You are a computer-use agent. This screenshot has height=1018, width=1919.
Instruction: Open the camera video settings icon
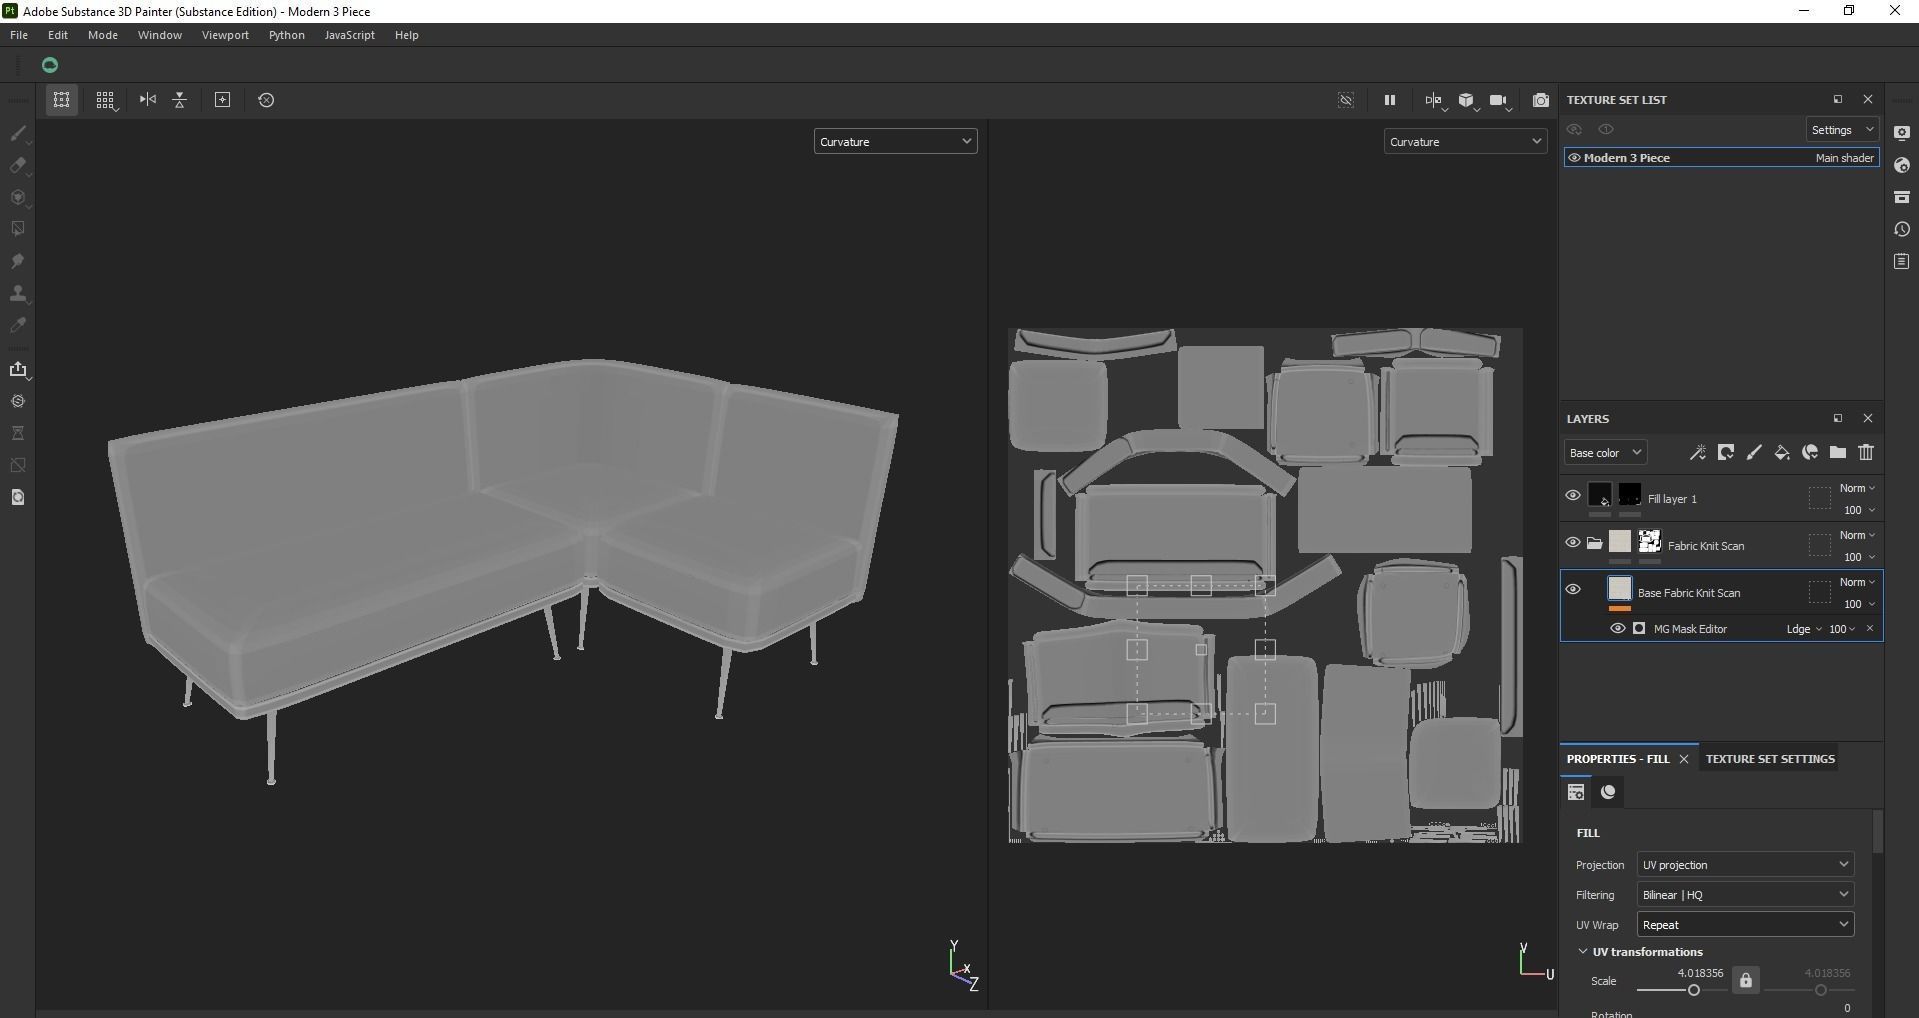pyautogui.click(x=1499, y=100)
